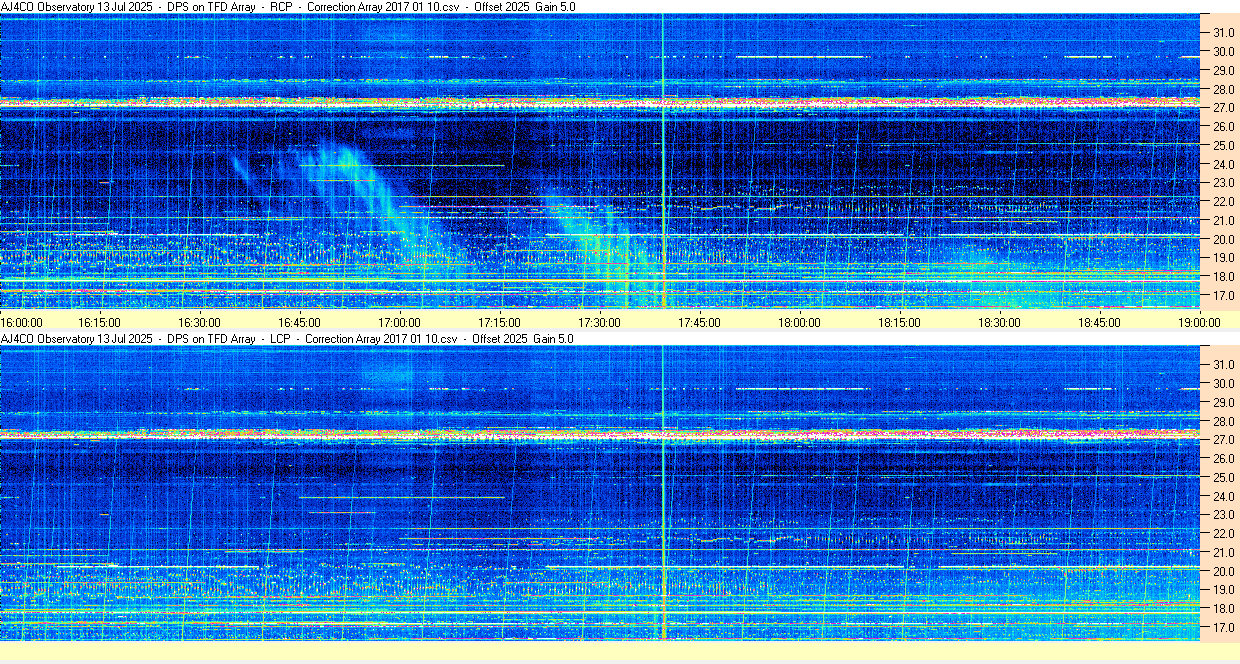
Task: Click the 18.0 frequency label on RCP chart
Action: click(1224, 277)
